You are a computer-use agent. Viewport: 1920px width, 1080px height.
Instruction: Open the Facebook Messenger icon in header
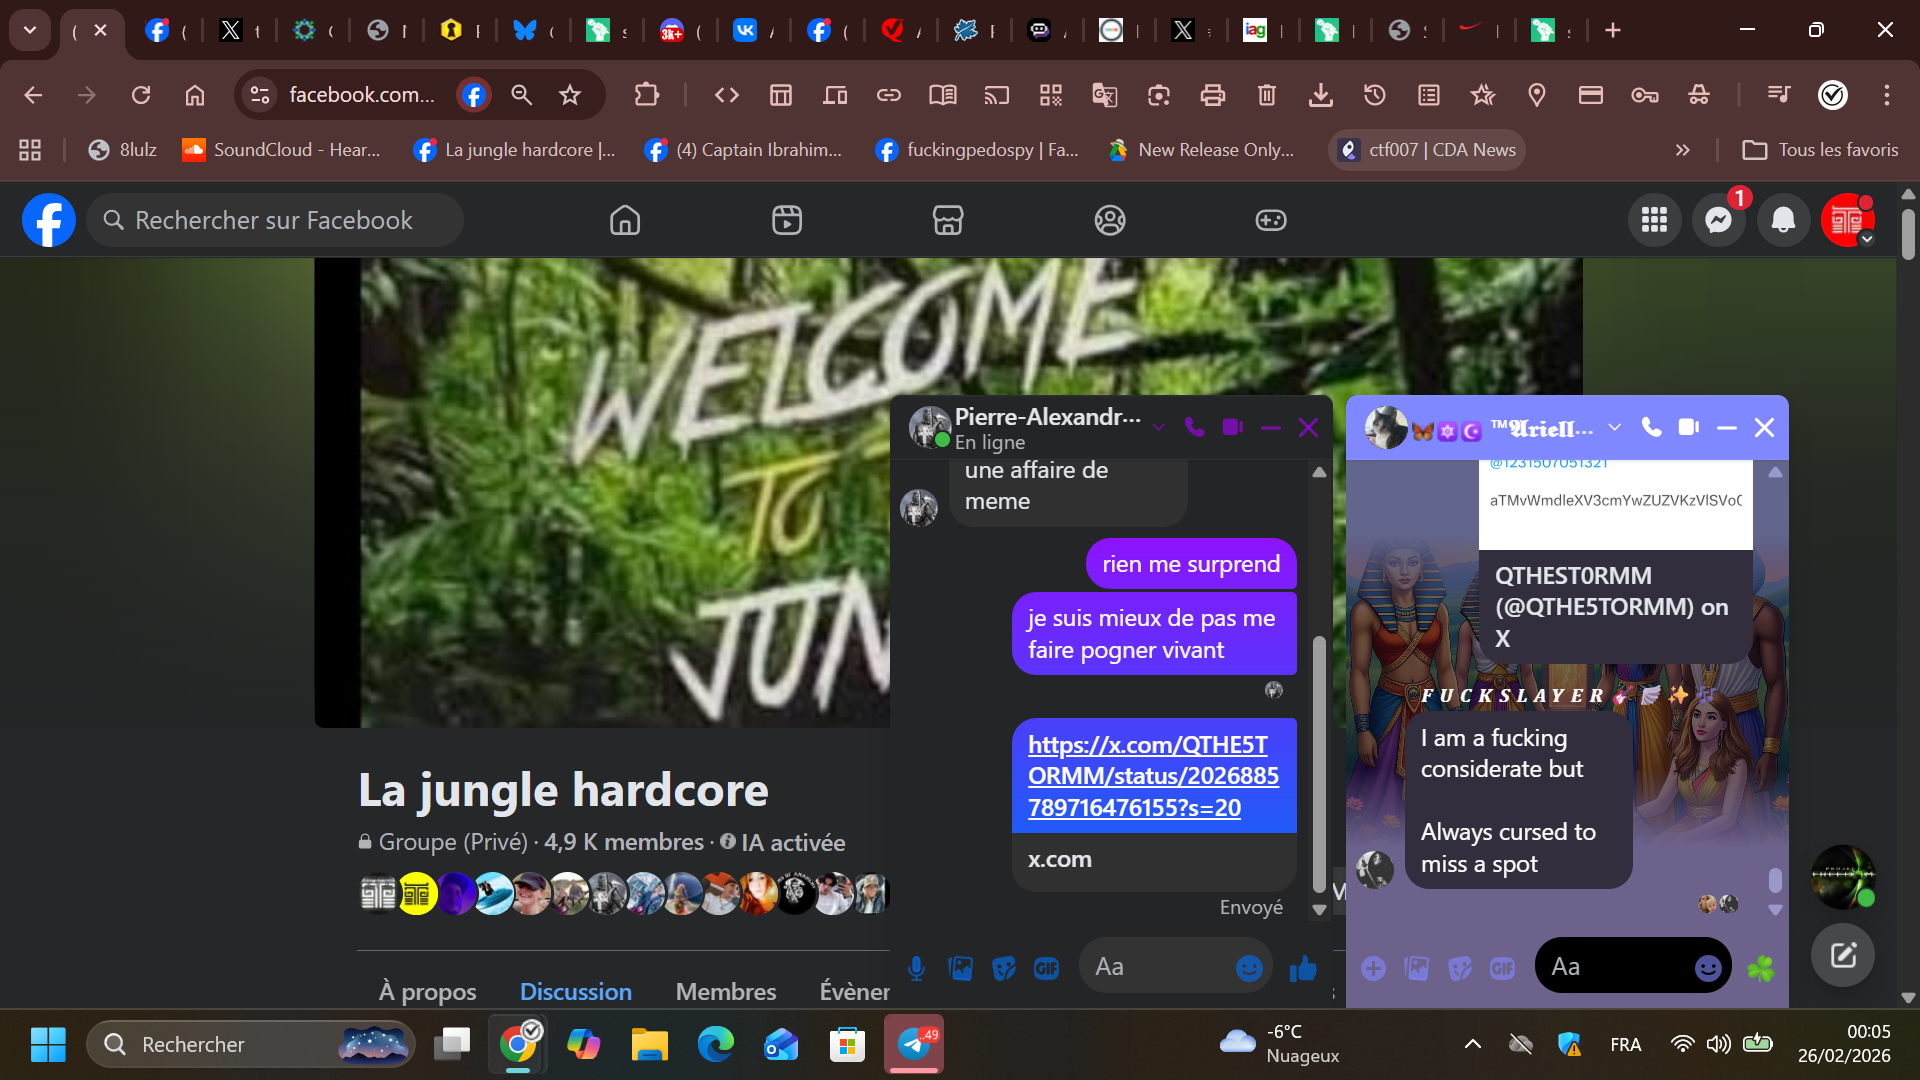pyautogui.click(x=1718, y=220)
